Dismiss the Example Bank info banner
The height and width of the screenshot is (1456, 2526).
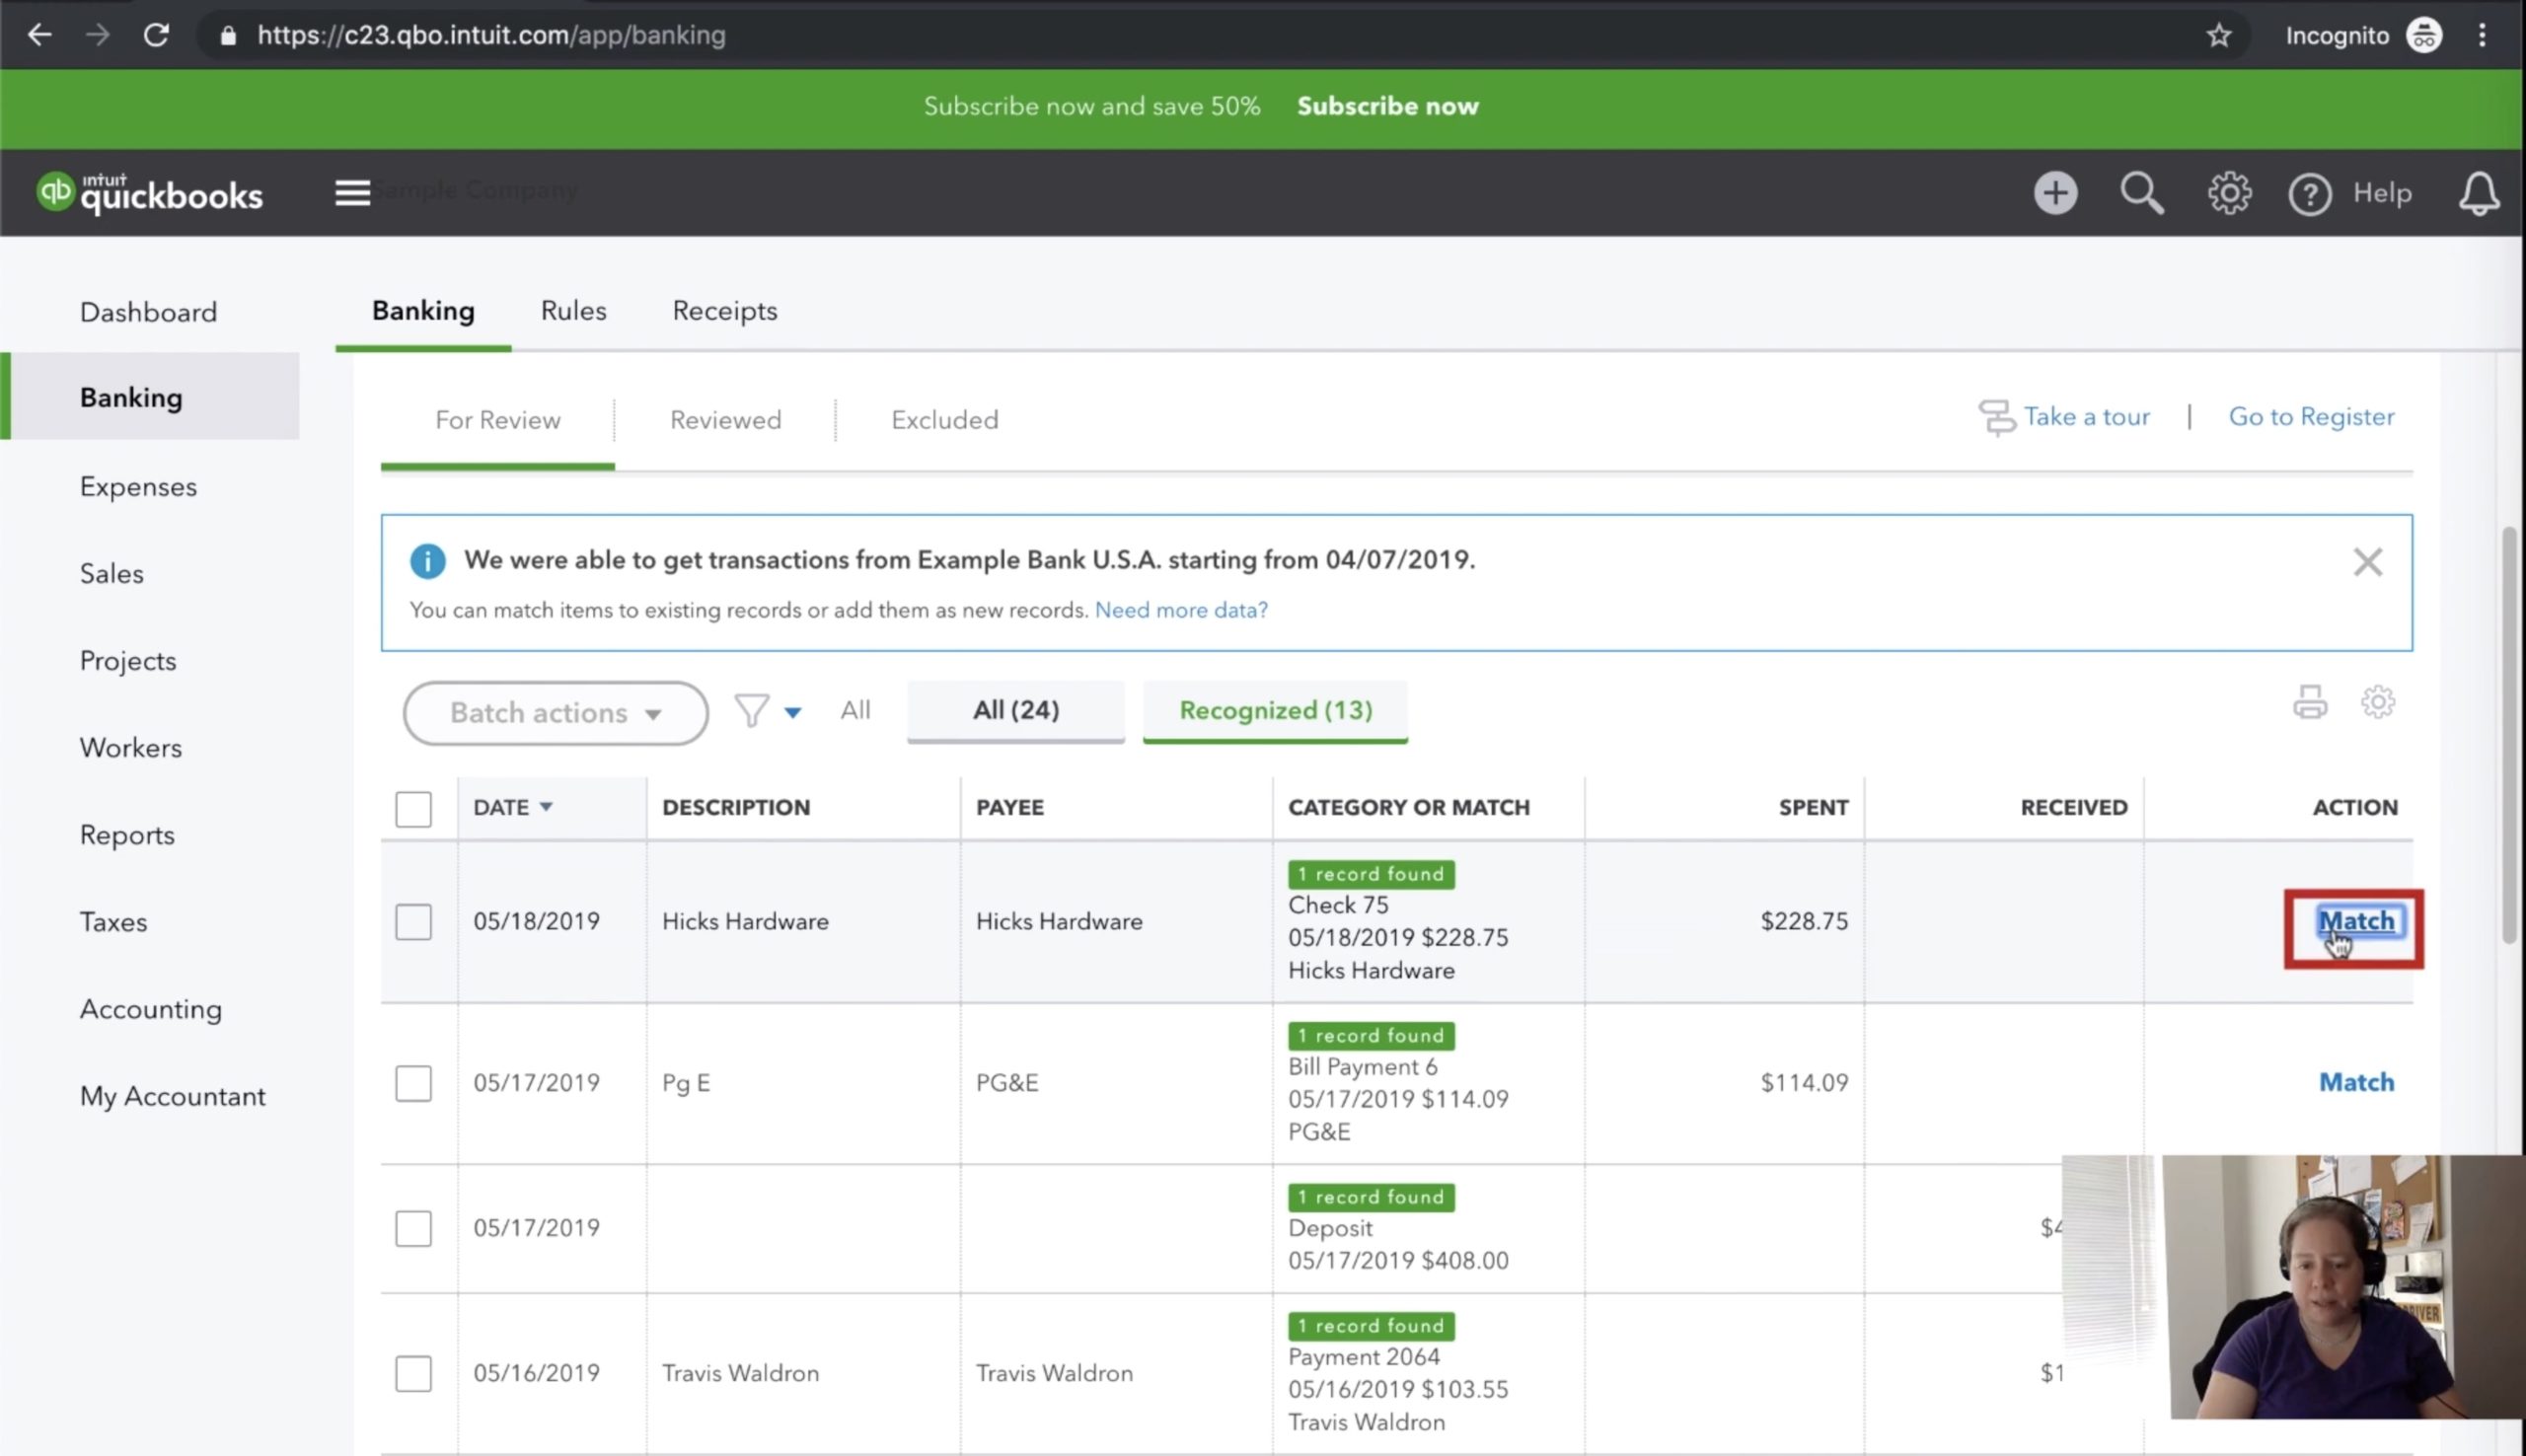(2367, 562)
